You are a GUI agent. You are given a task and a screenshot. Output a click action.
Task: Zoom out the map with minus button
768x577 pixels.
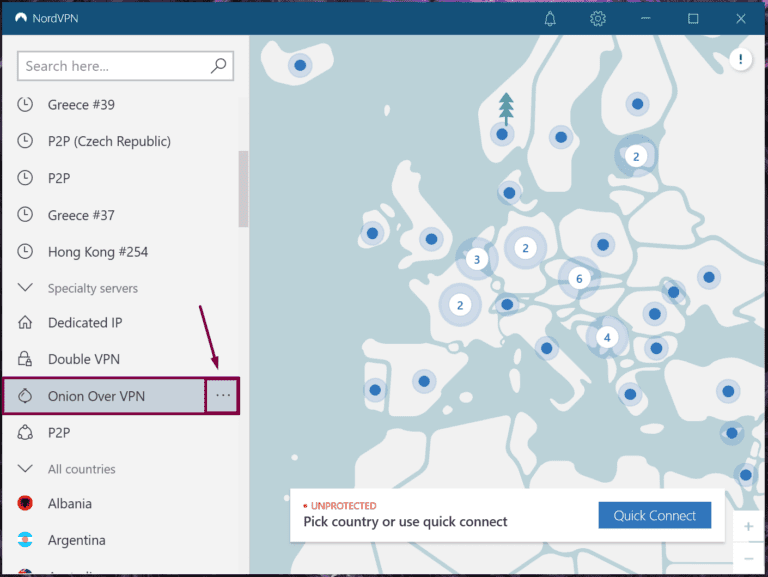[749, 557]
